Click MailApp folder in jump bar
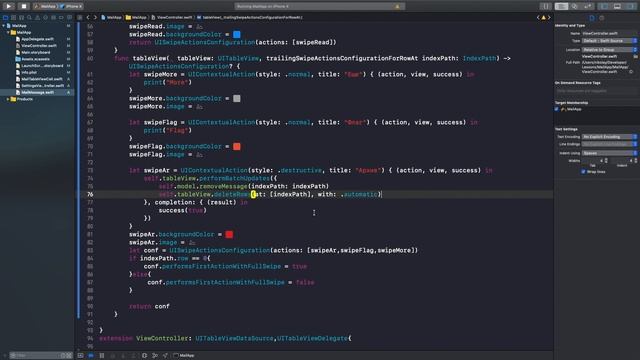The height and width of the screenshot is (360, 640). 136,18
